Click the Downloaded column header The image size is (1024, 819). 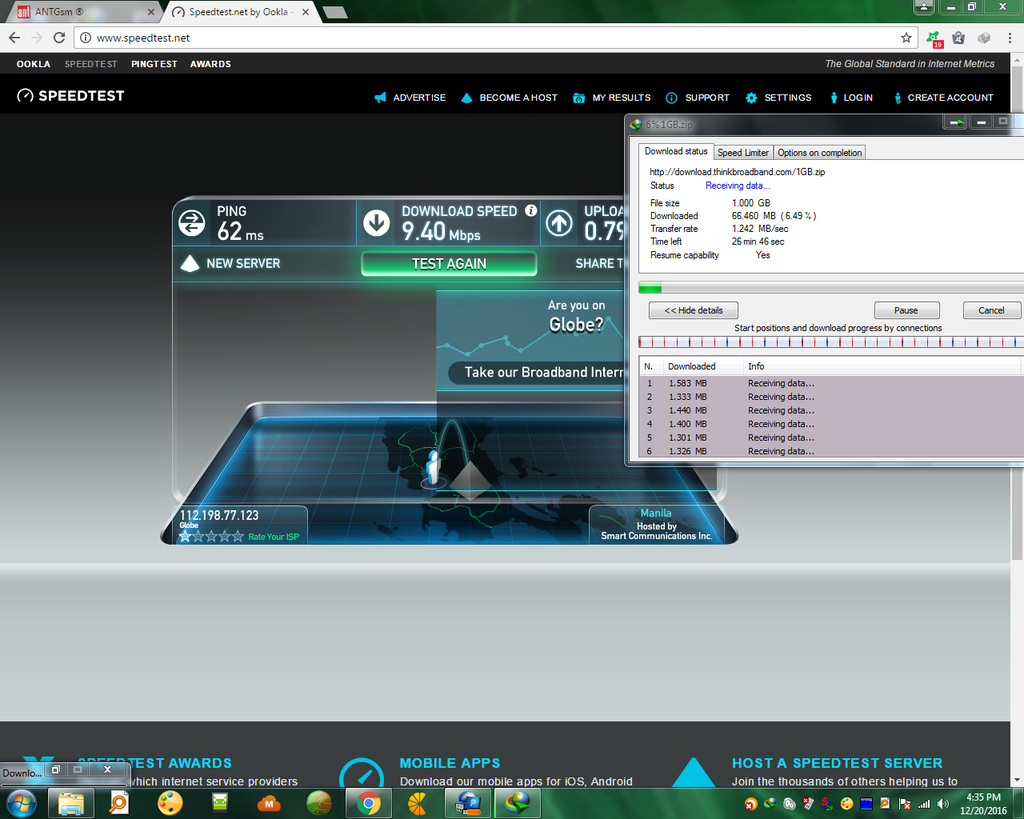703,366
